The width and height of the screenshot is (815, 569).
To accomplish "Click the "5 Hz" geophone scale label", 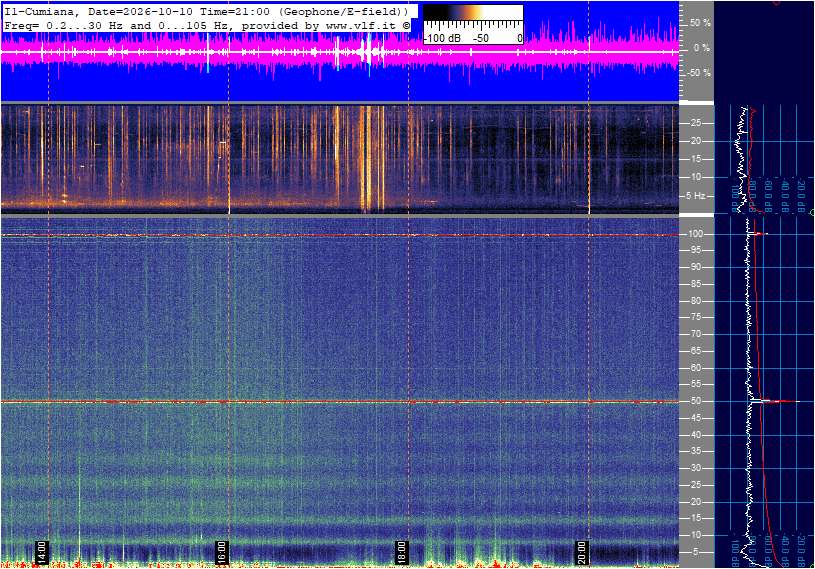I will point(696,195).
